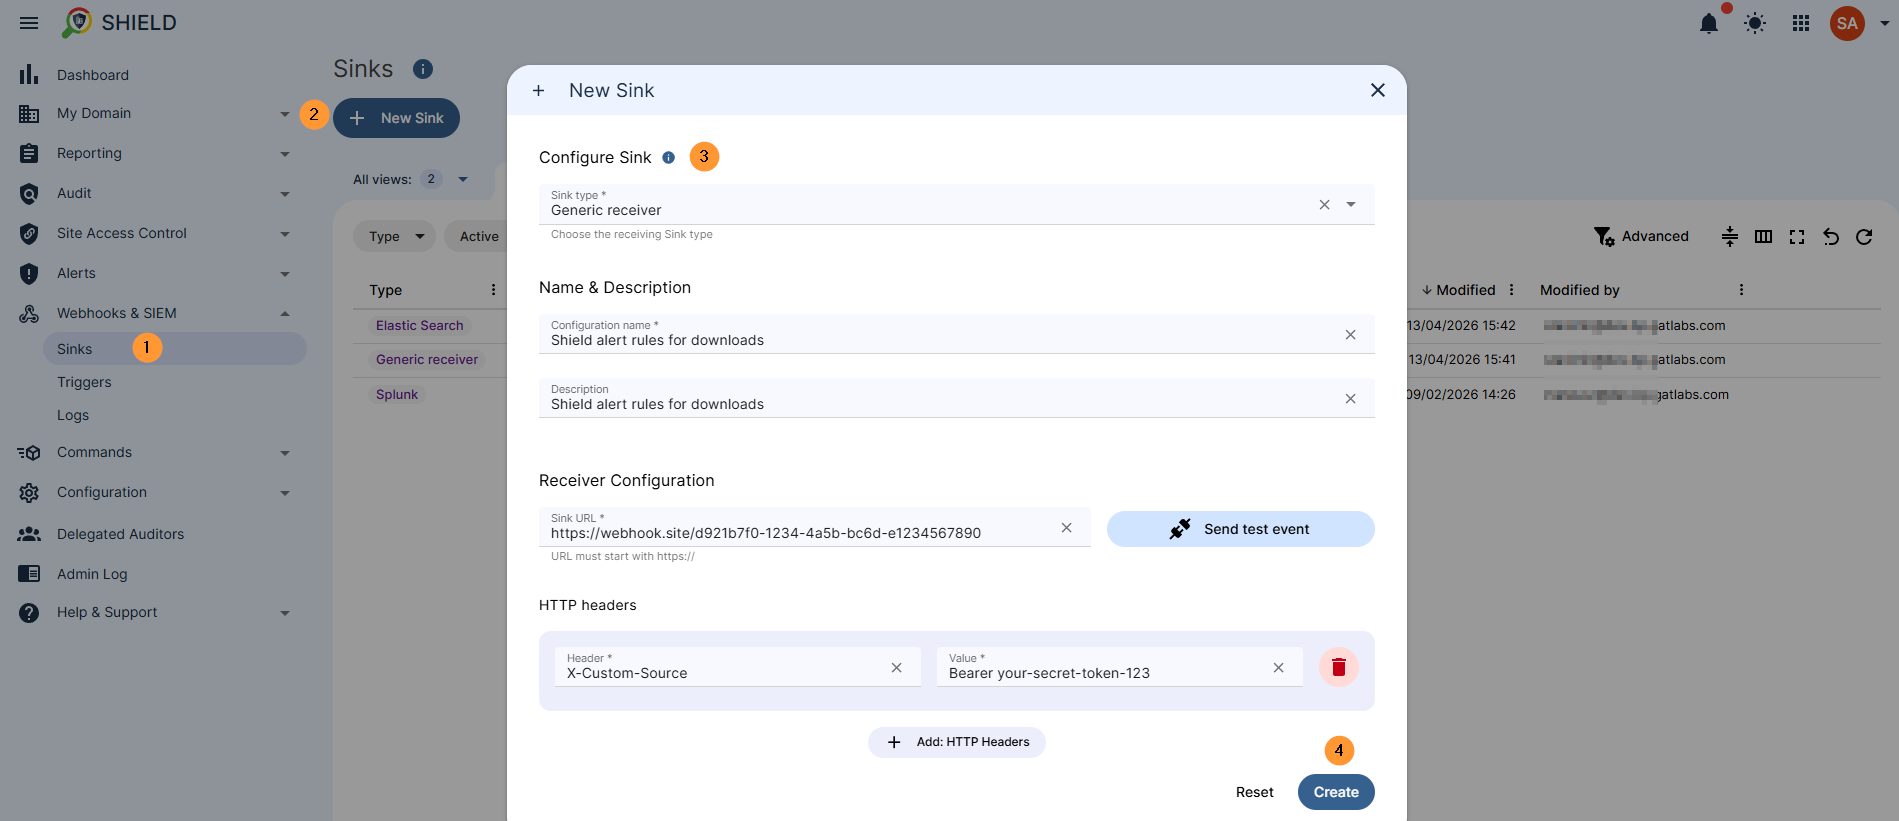The image size is (1899, 821).
Task: Expand Site Access Control menu
Action: tap(285, 234)
